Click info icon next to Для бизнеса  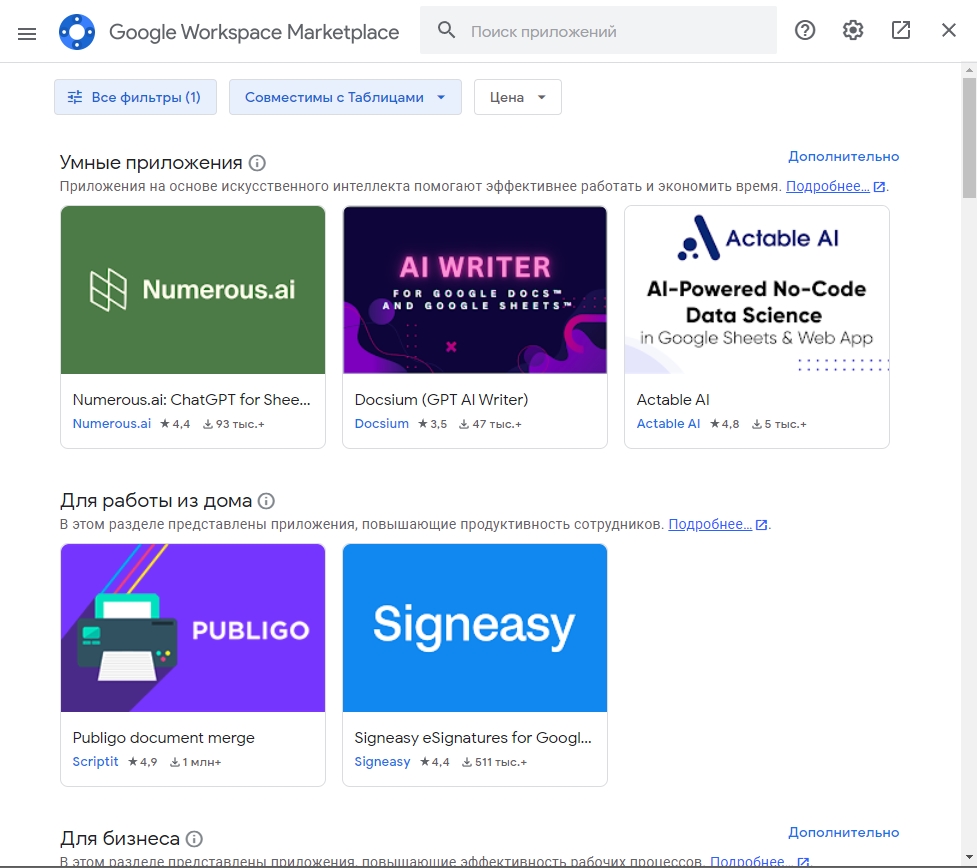coord(194,839)
